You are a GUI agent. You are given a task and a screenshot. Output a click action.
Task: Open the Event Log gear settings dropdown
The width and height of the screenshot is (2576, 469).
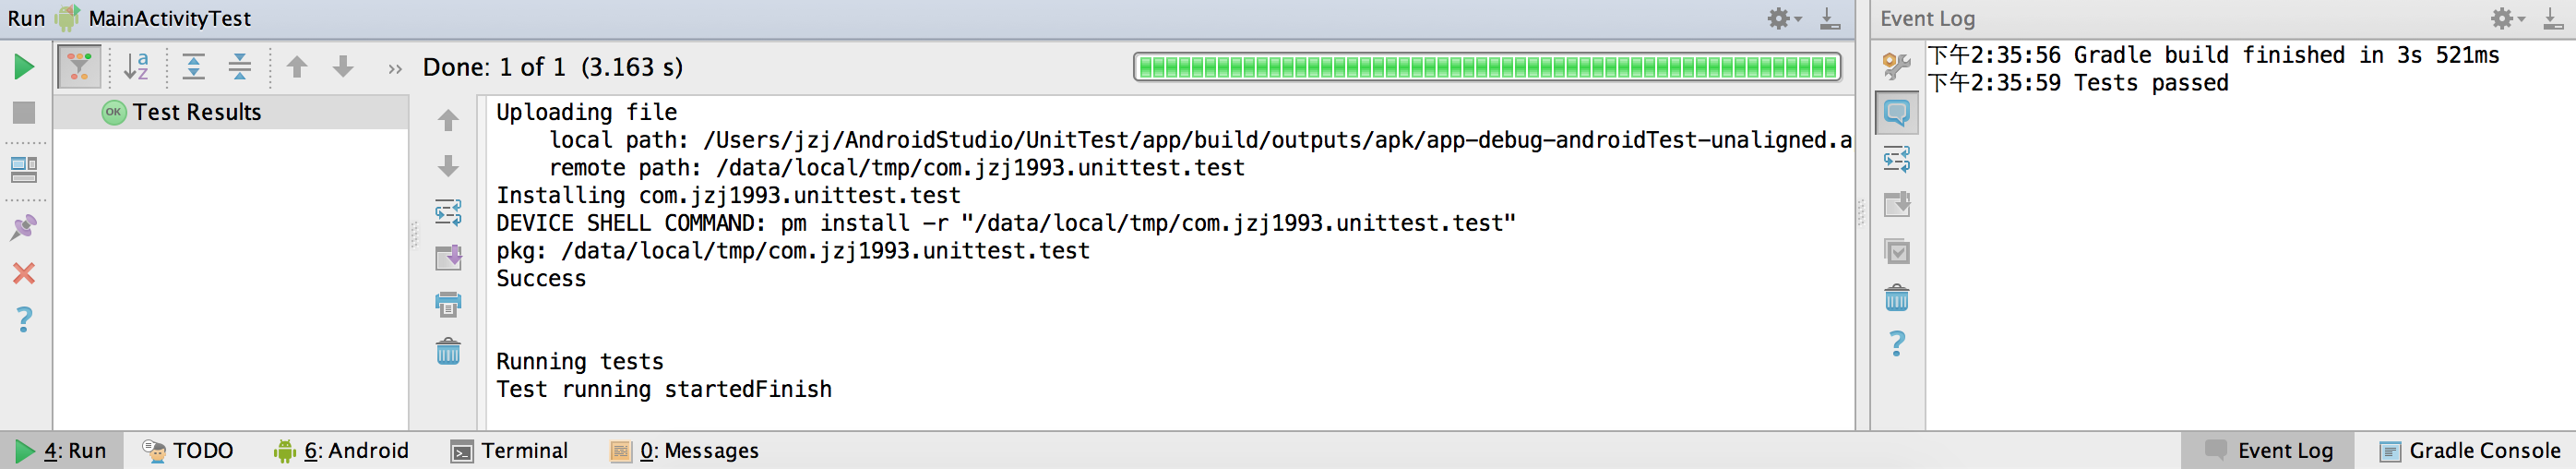click(x=2507, y=18)
